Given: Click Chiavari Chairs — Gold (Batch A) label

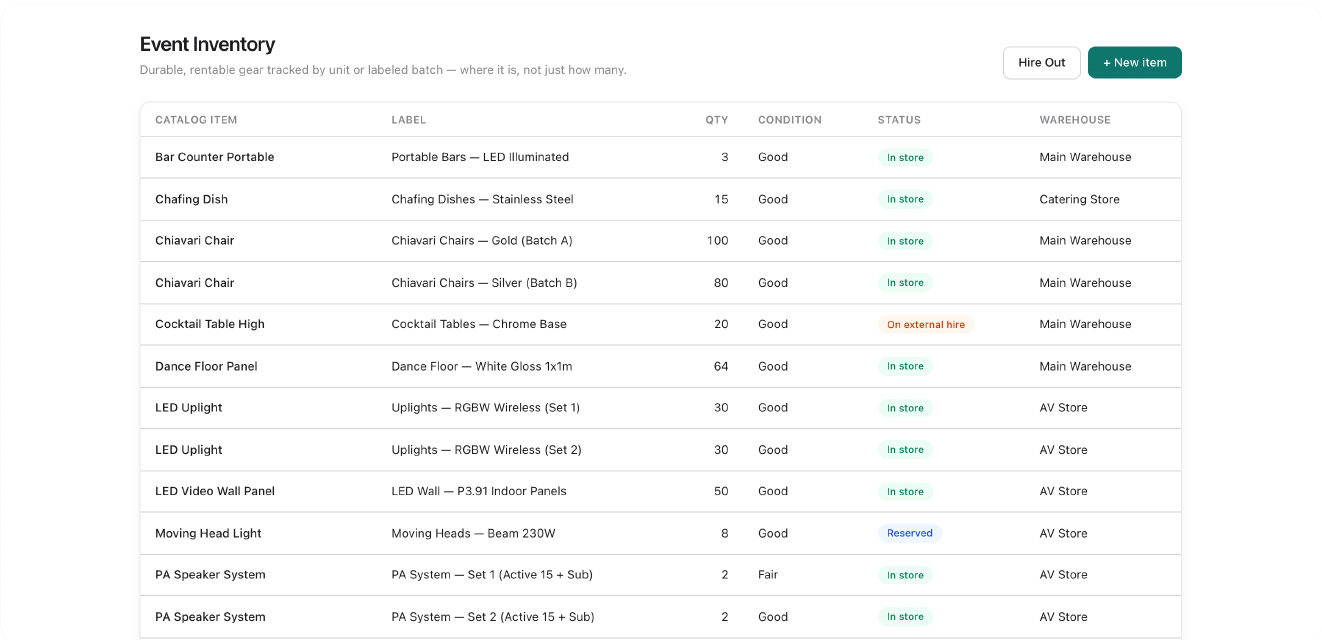Looking at the screenshot, I should pyautogui.click(x=482, y=241).
